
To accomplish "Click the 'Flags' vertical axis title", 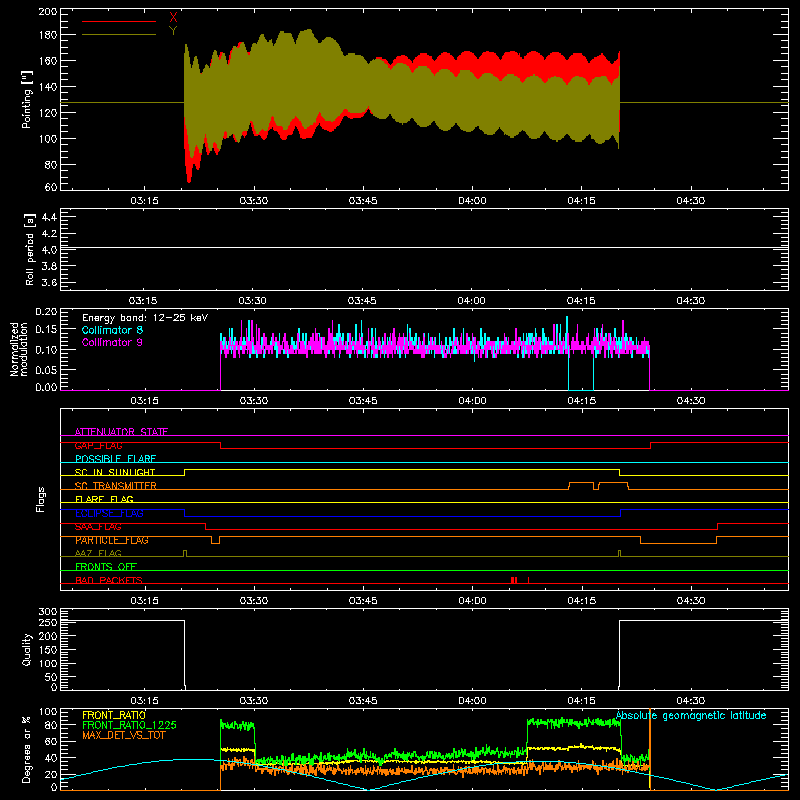I will tap(41, 499).
